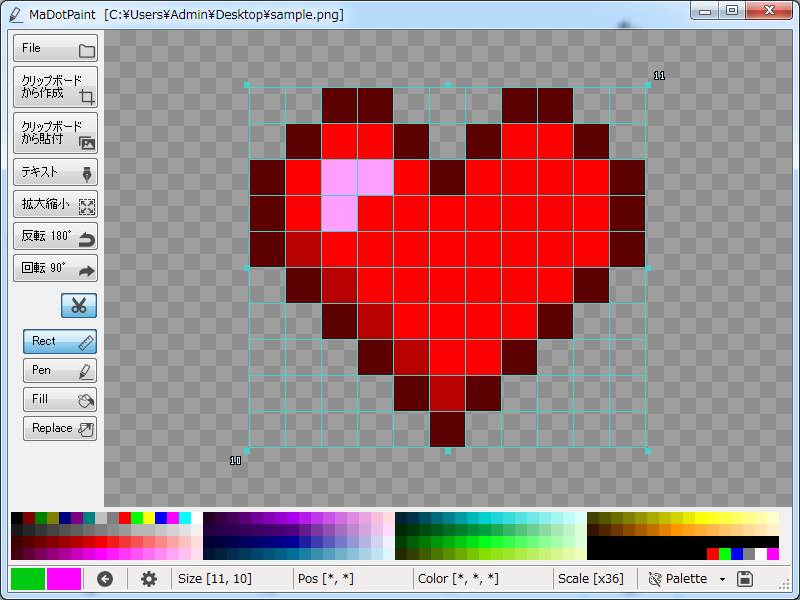Select the テキスト text tool
The image size is (800, 600).
(x=55, y=172)
